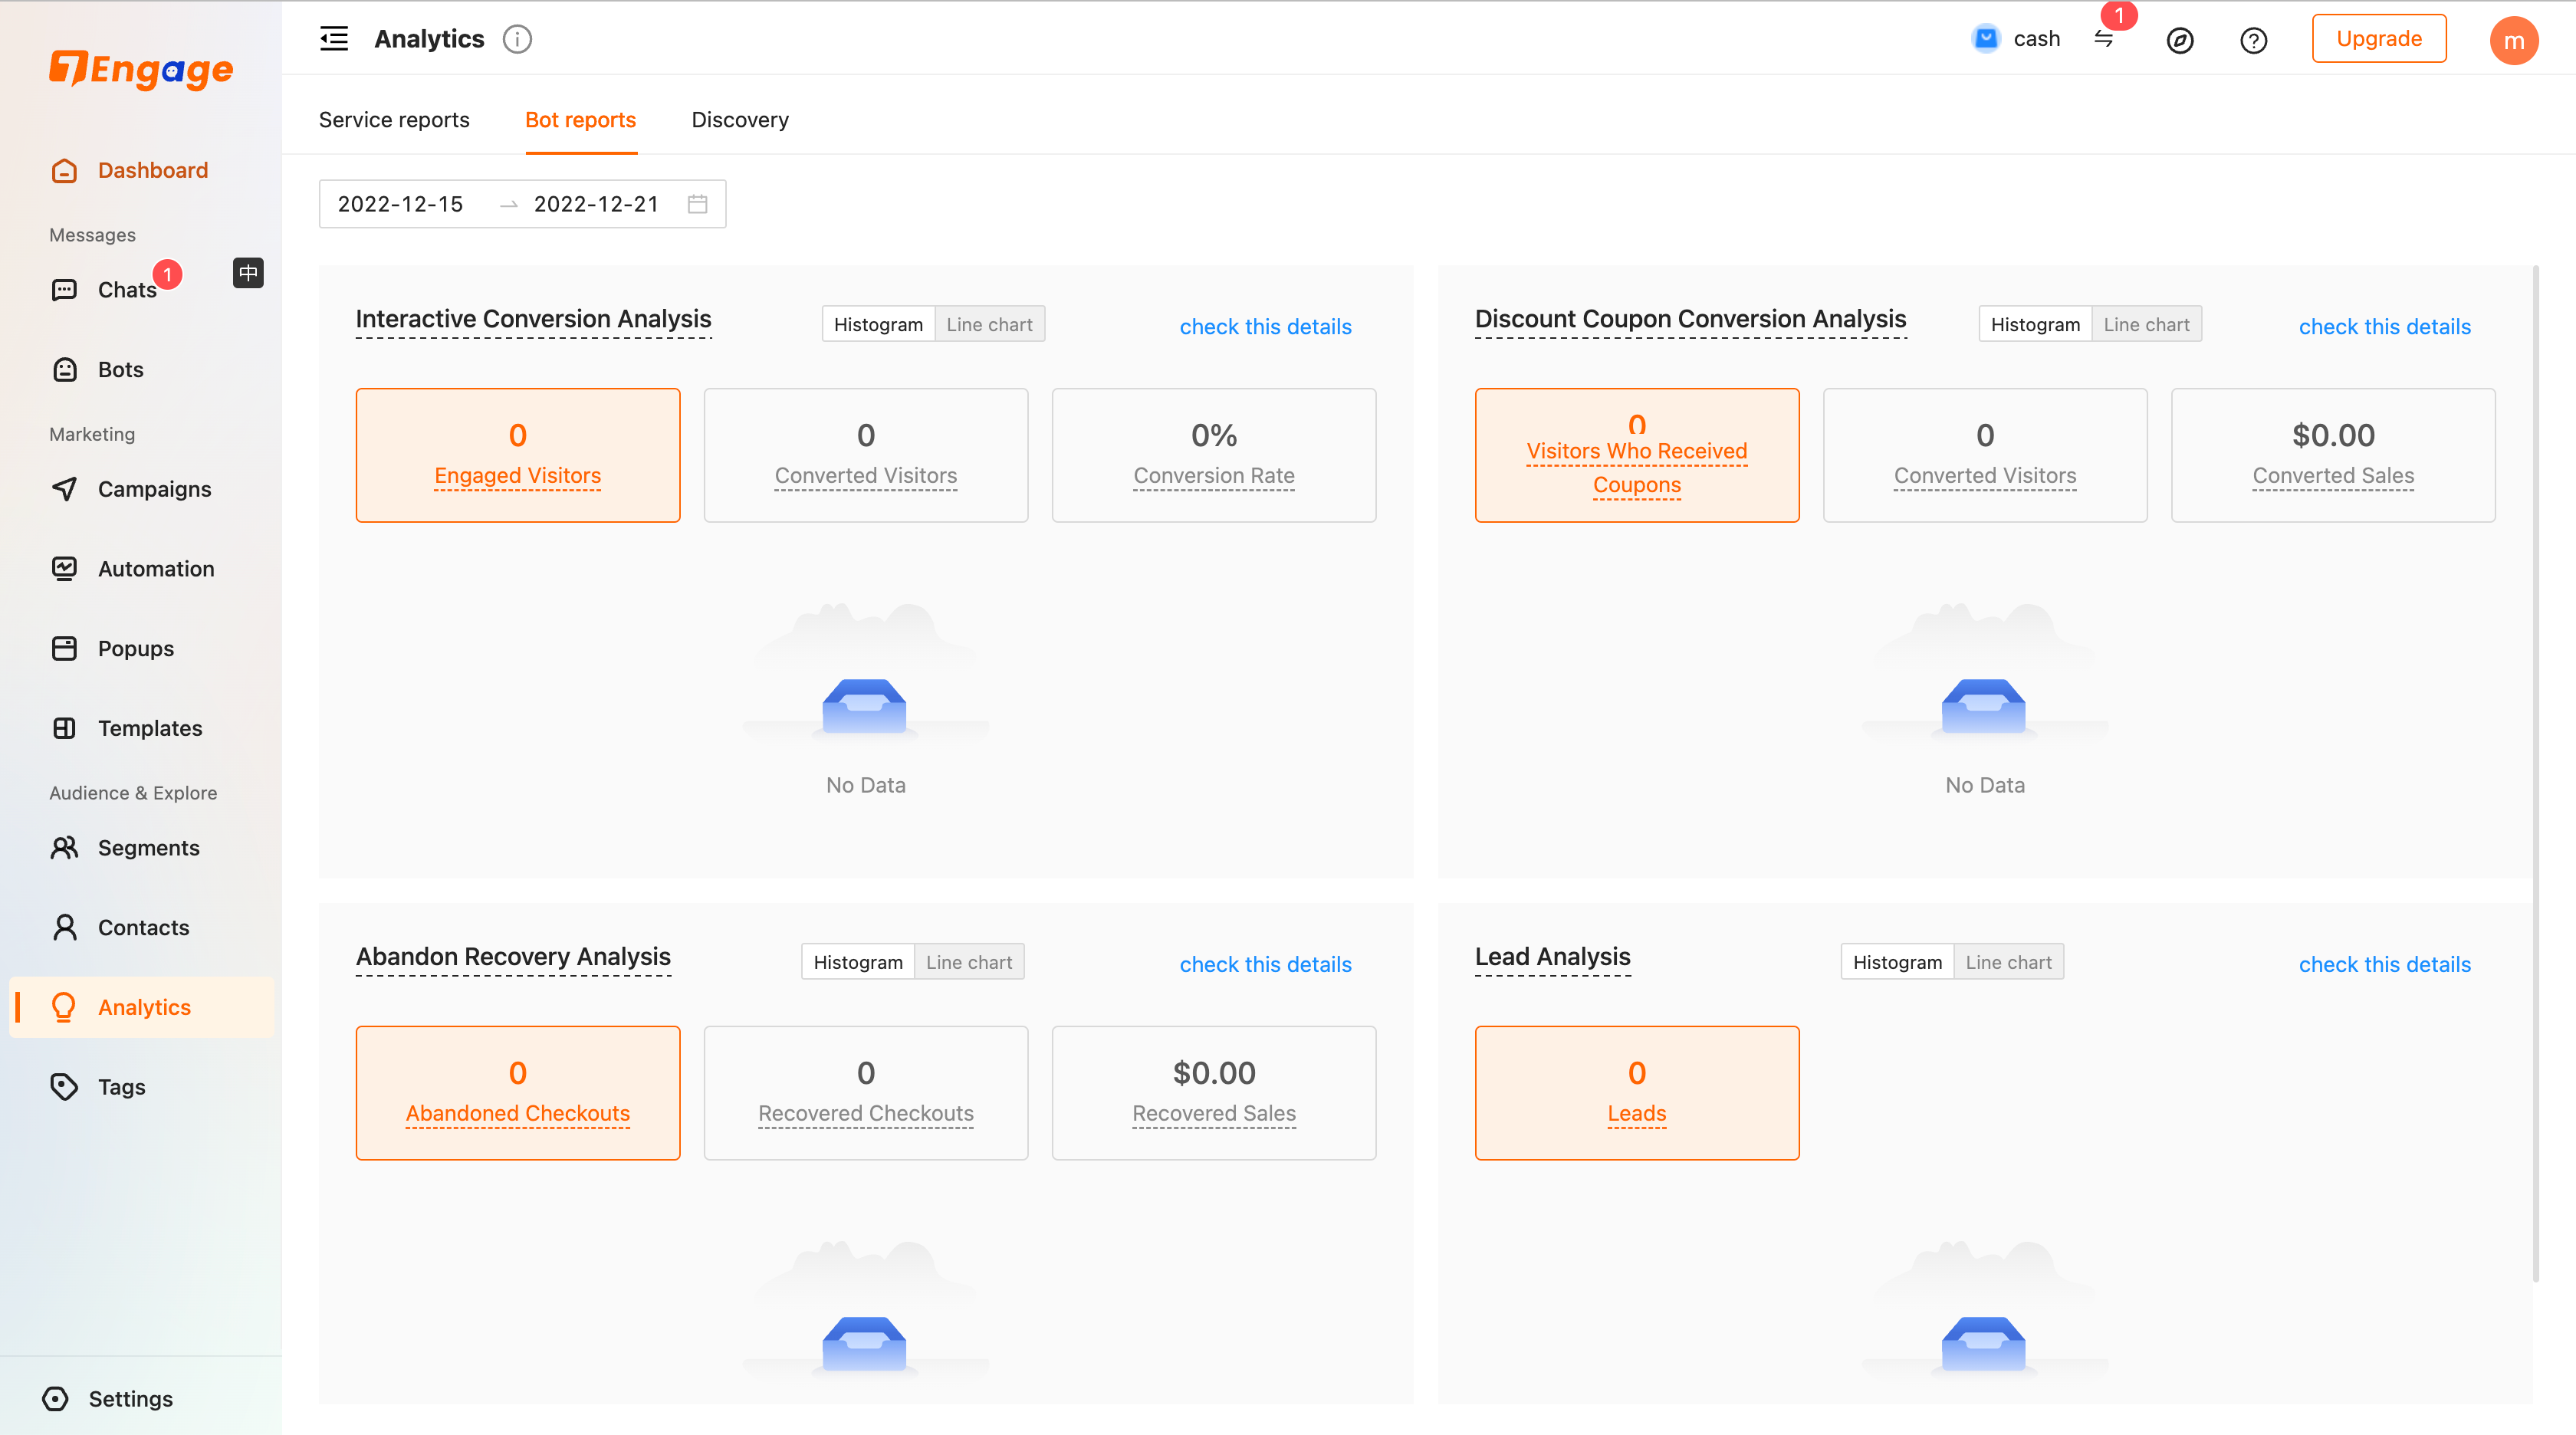Select the Conversion Rate metric card

pos(1214,455)
